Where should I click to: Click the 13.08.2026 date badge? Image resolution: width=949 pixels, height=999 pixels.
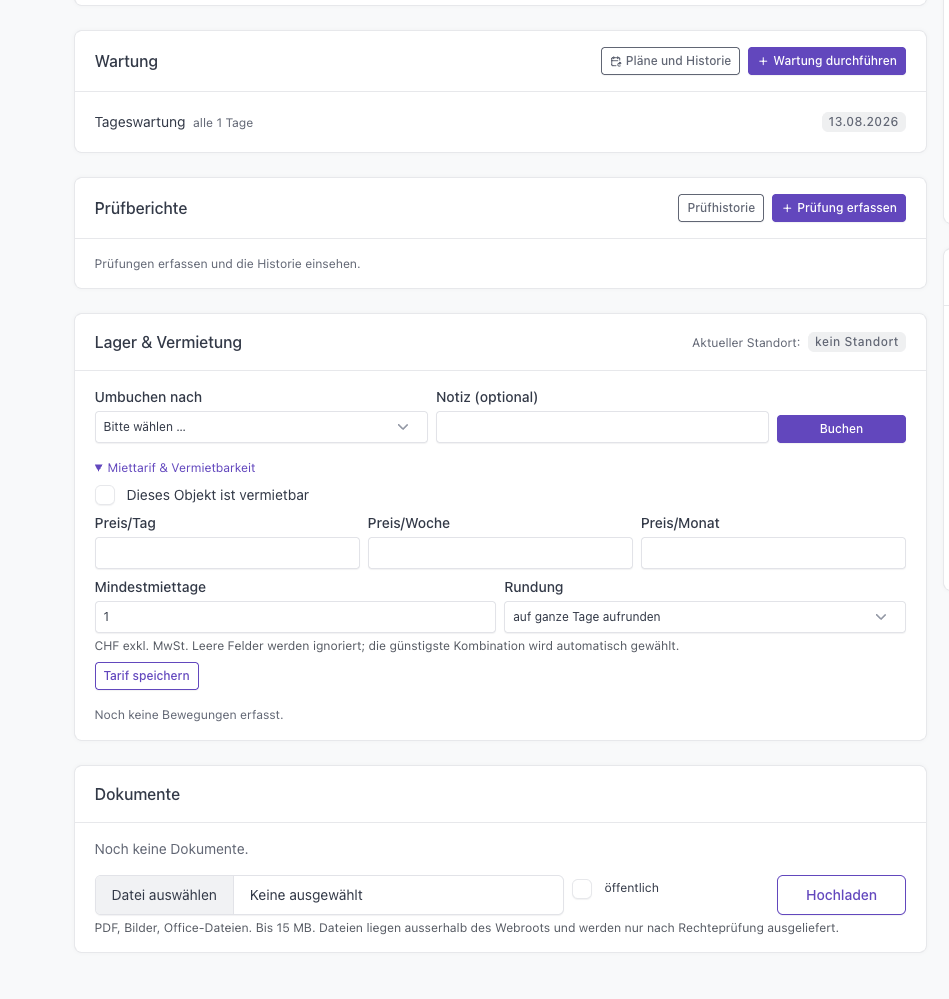click(x=864, y=122)
